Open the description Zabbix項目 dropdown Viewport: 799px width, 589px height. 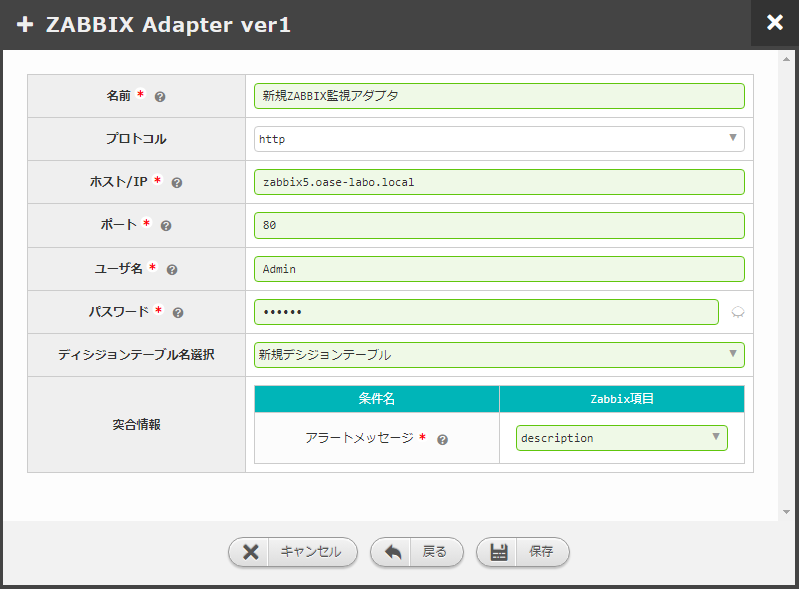pos(622,438)
